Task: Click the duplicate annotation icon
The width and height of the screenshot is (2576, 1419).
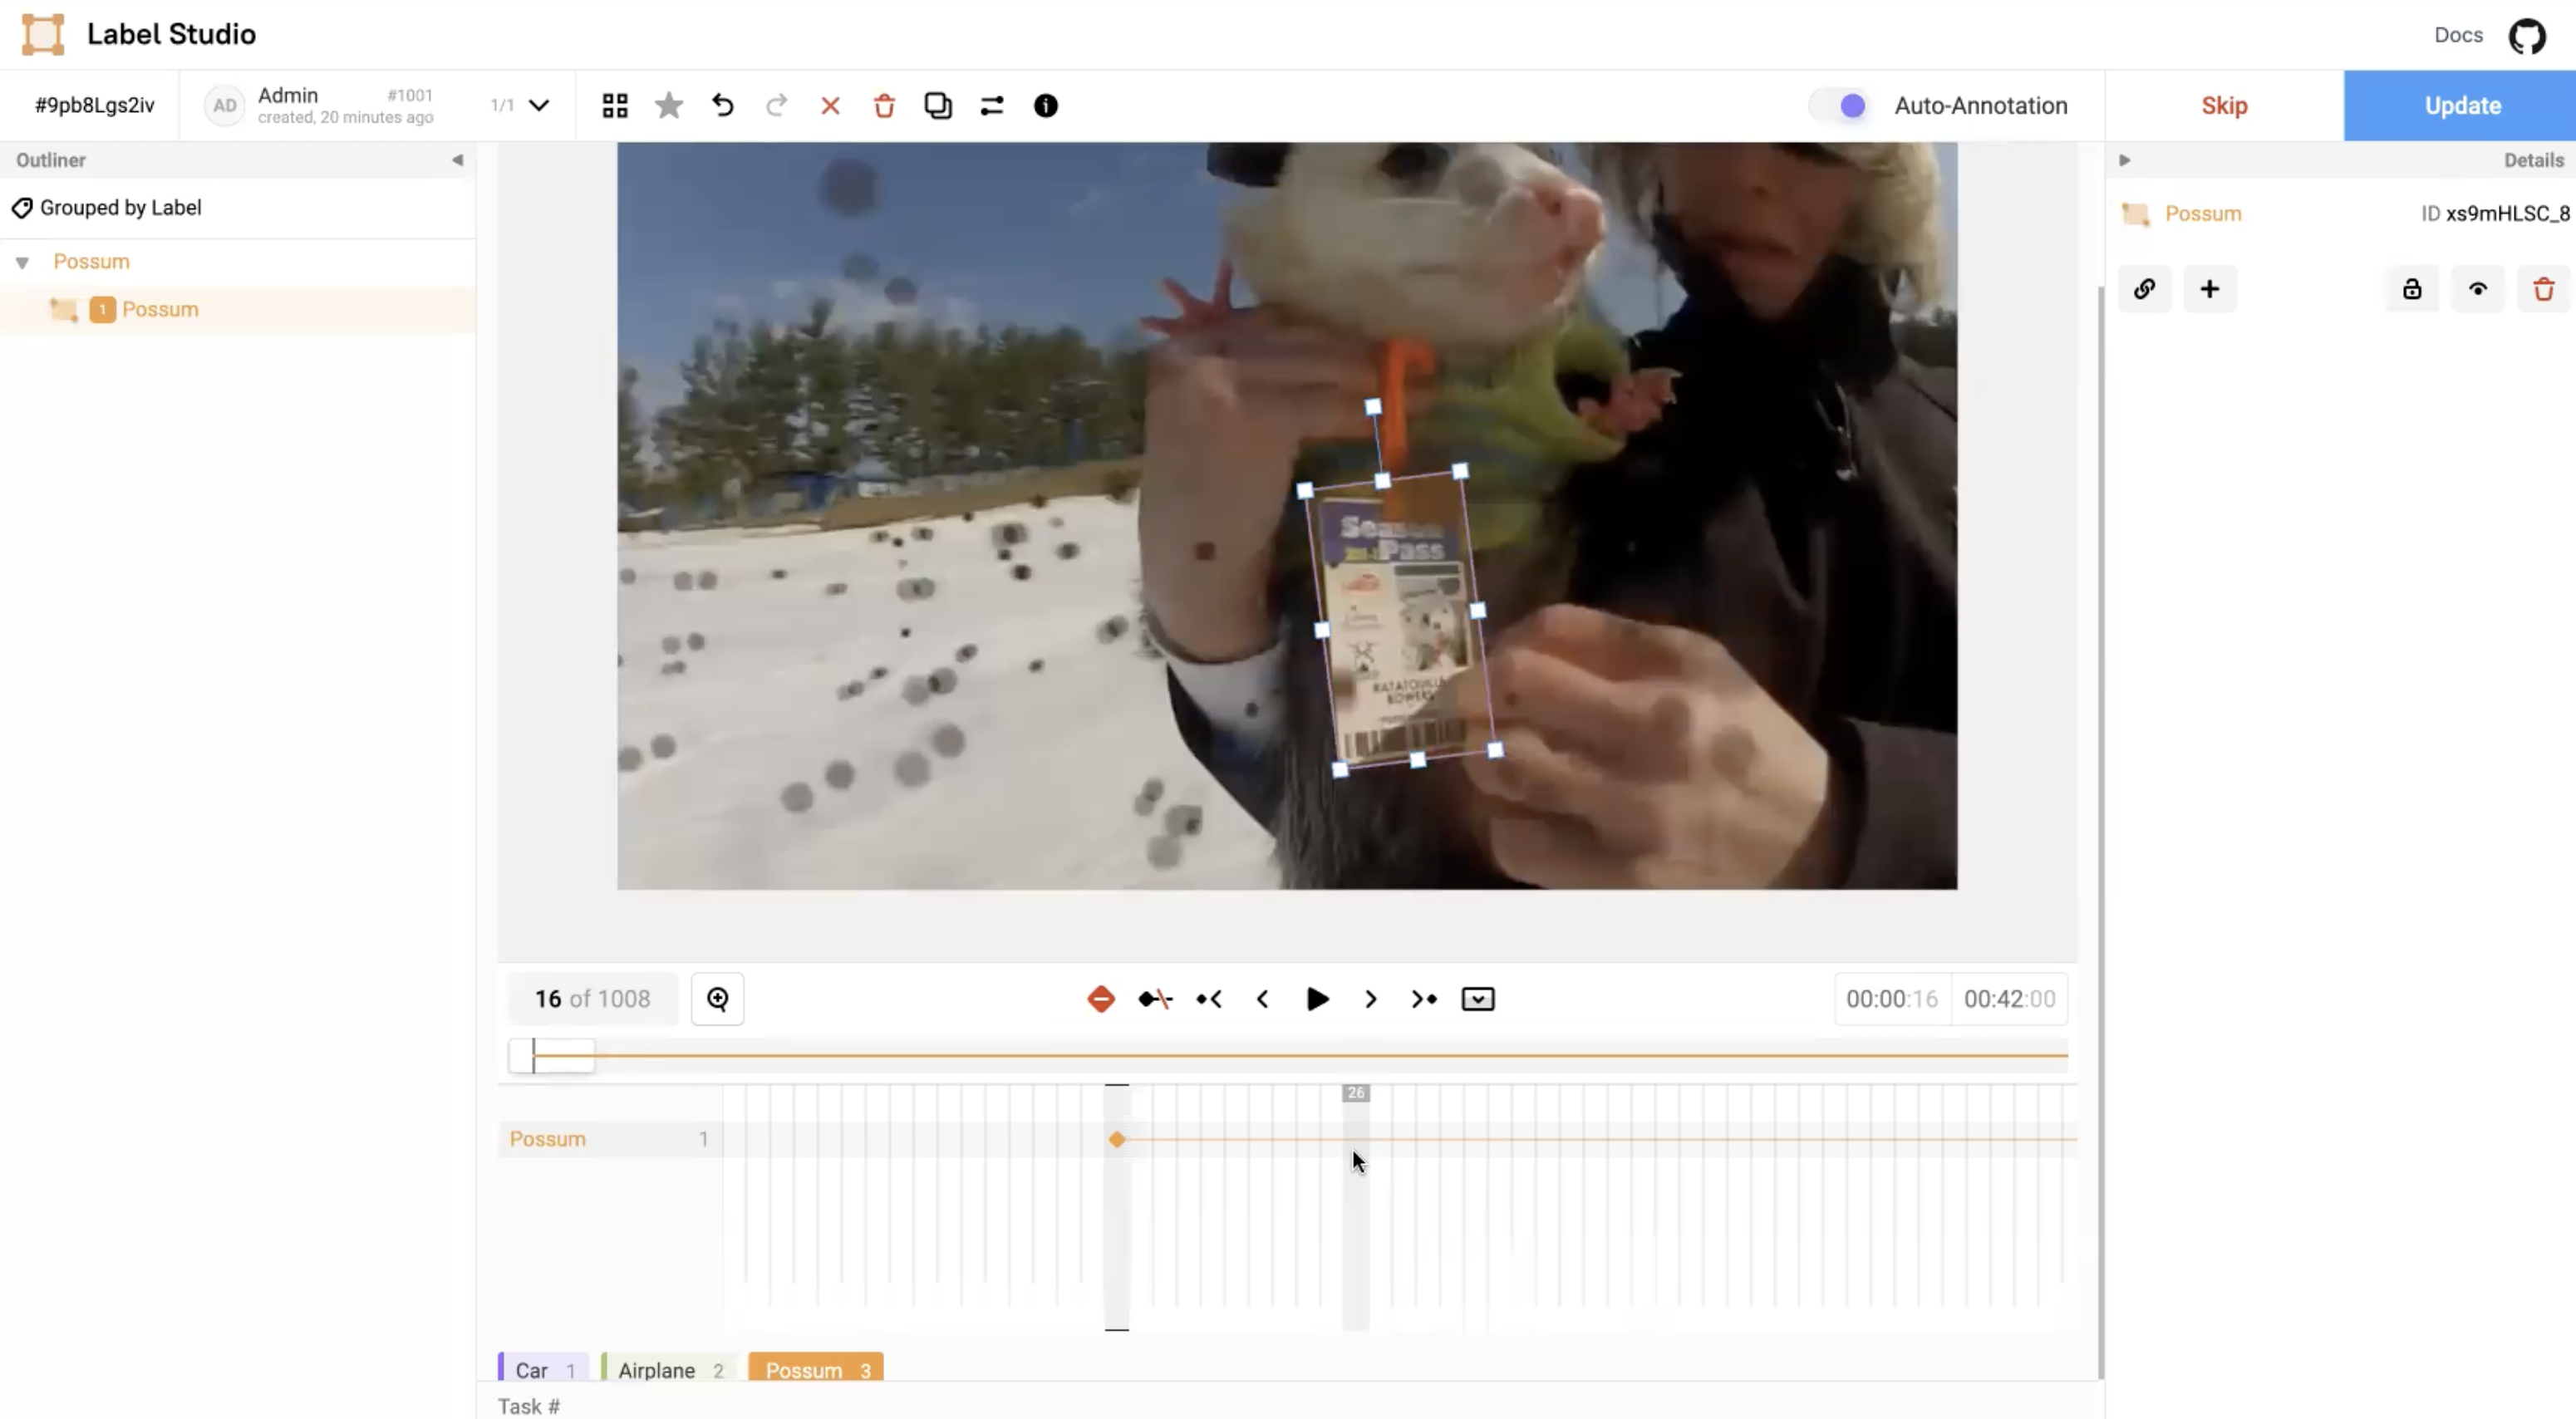Action: [x=938, y=105]
